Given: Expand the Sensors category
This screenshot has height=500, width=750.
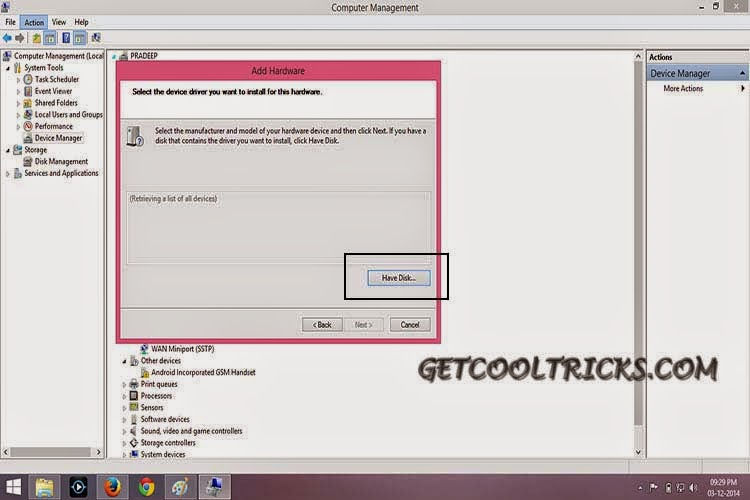Looking at the screenshot, I should [x=124, y=408].
